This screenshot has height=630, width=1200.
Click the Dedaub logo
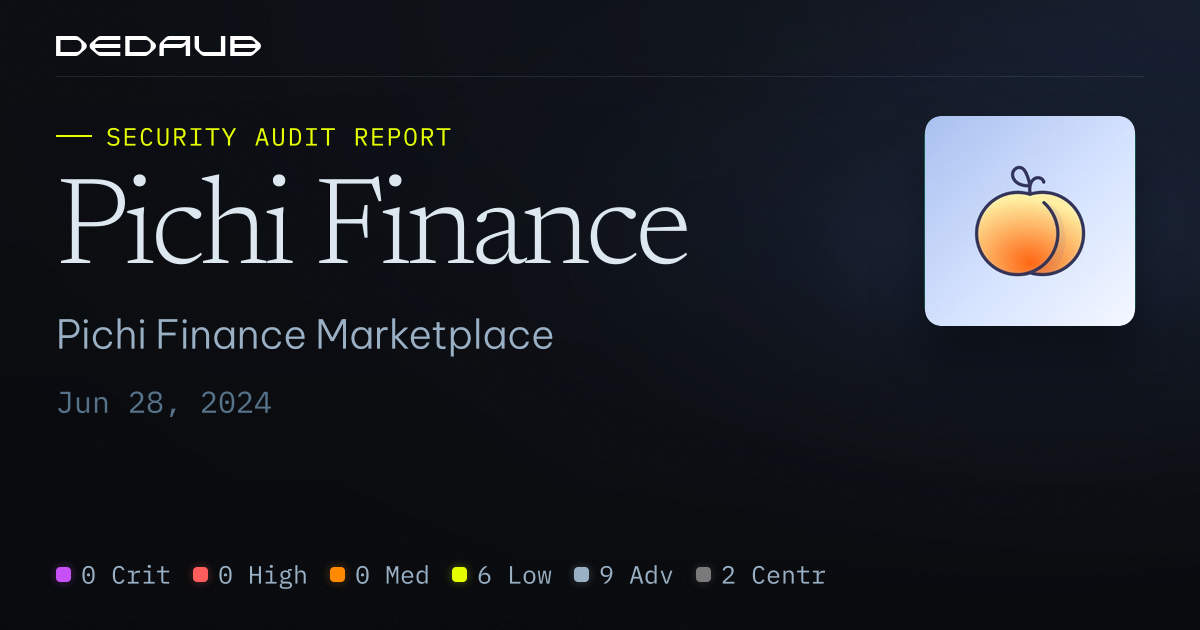(x=158, y=46)
